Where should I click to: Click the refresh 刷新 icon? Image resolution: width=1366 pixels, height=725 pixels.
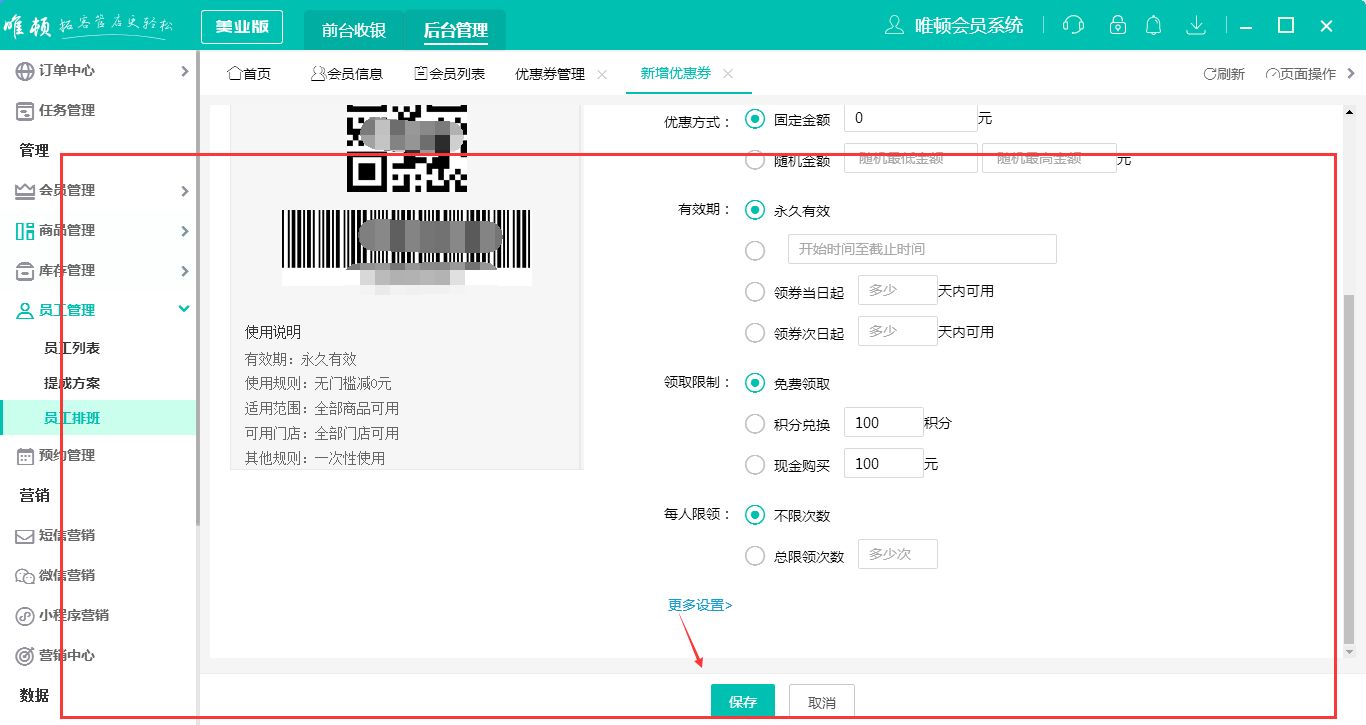(1209, 74)
